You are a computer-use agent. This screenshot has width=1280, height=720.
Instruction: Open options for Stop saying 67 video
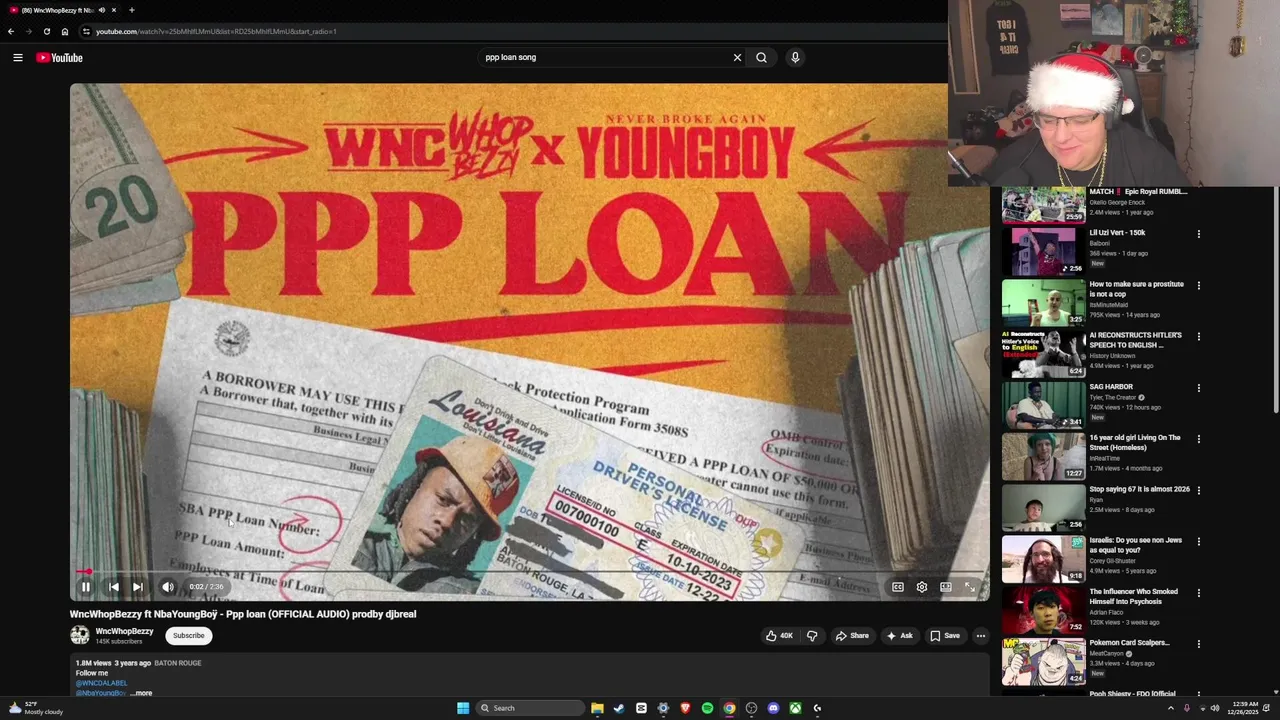point(1198,491)
